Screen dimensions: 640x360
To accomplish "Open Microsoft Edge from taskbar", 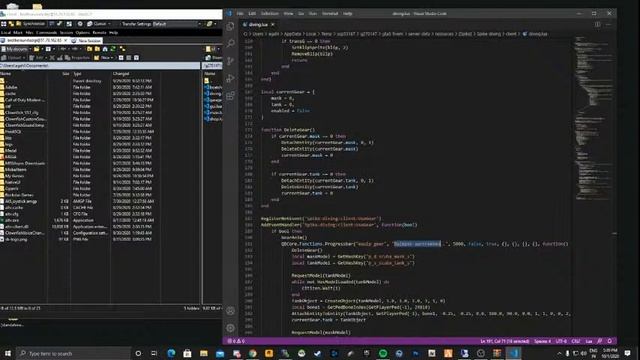I will (171, 353).
